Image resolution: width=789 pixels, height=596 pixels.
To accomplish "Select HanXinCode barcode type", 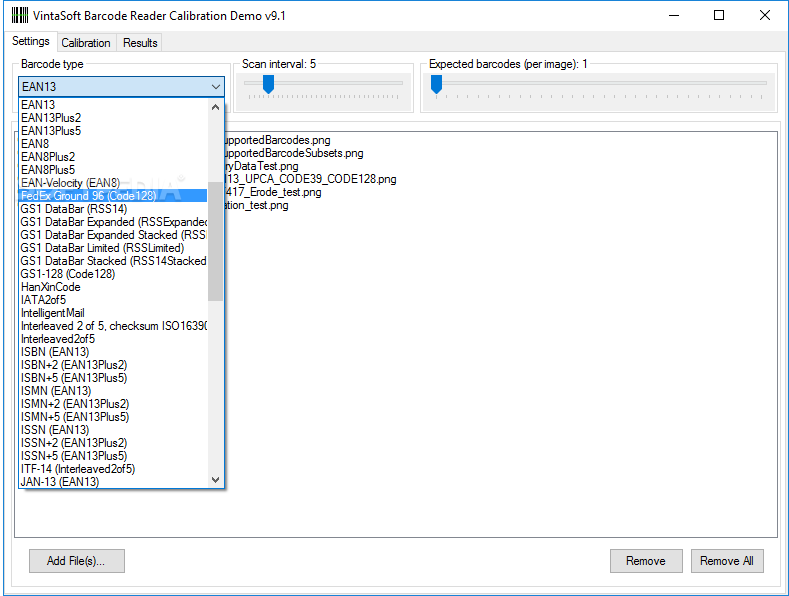I will coord(113,287).
